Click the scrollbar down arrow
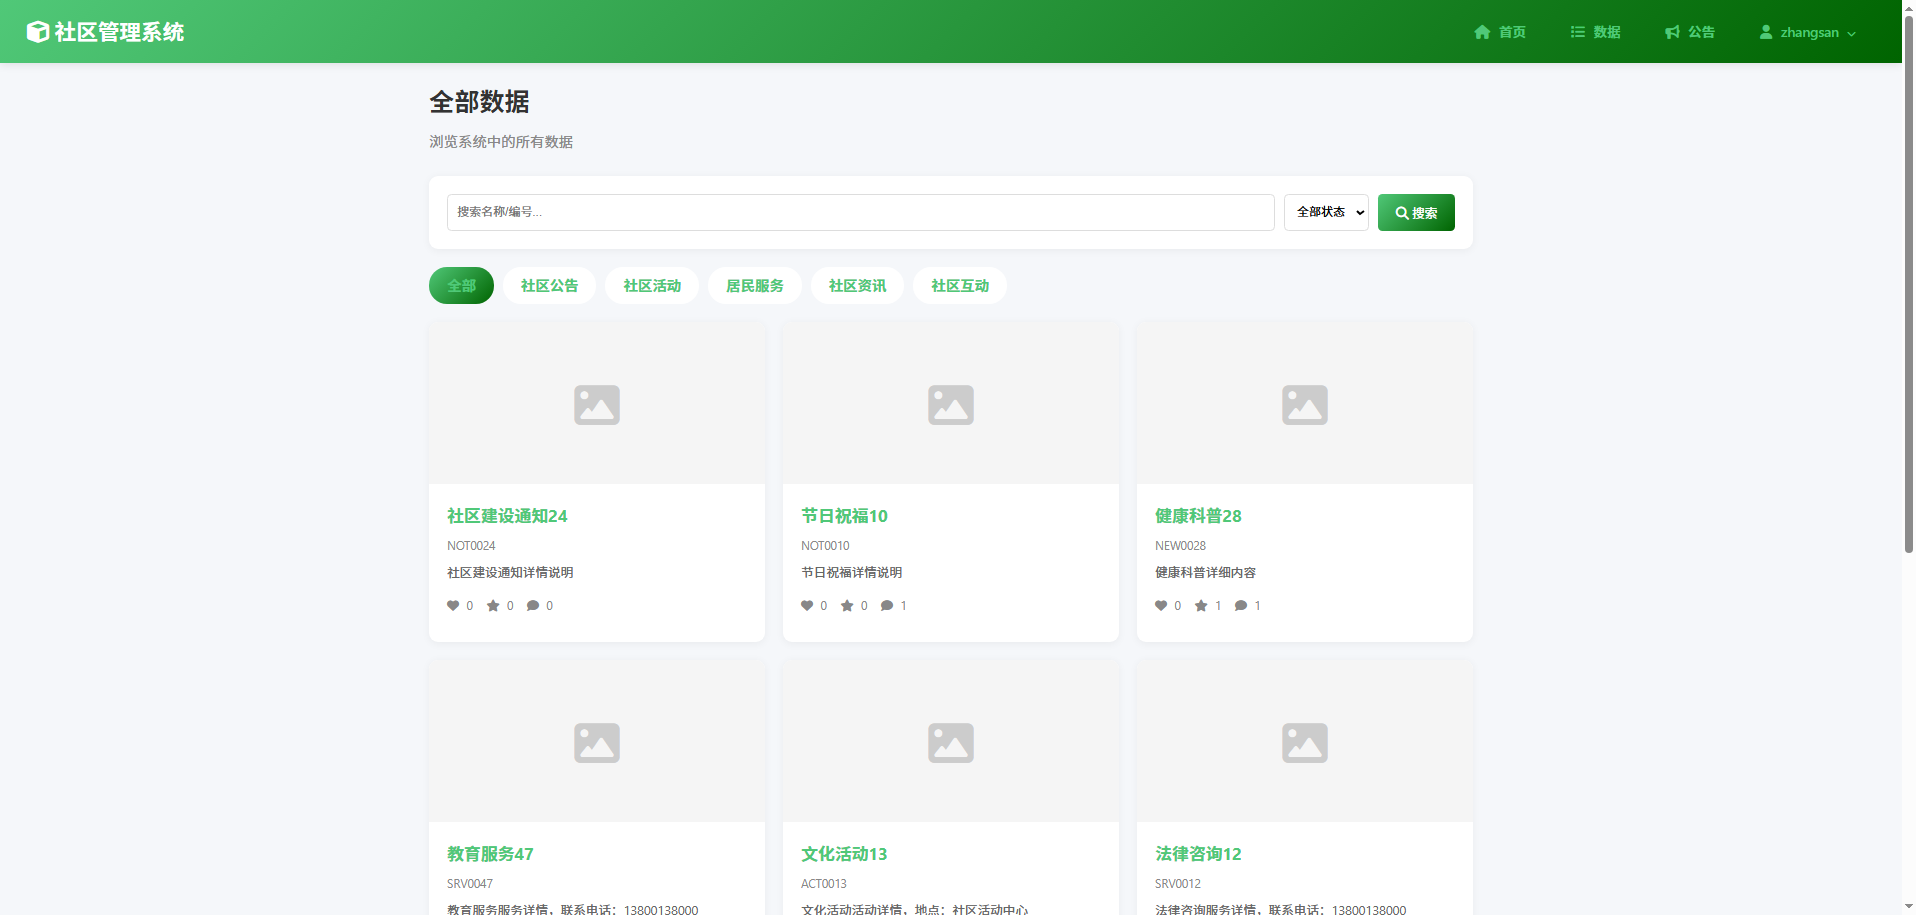This screenshot has width=1916, height=915. 1908,907
